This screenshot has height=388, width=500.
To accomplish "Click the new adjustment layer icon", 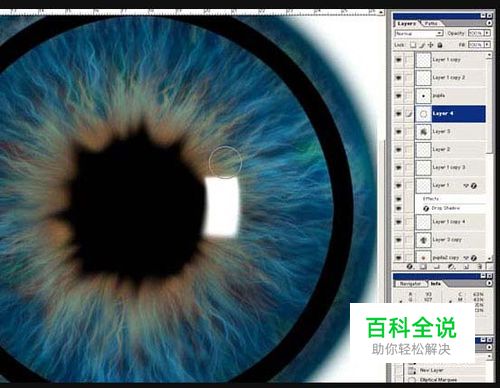I will (451, 267).
